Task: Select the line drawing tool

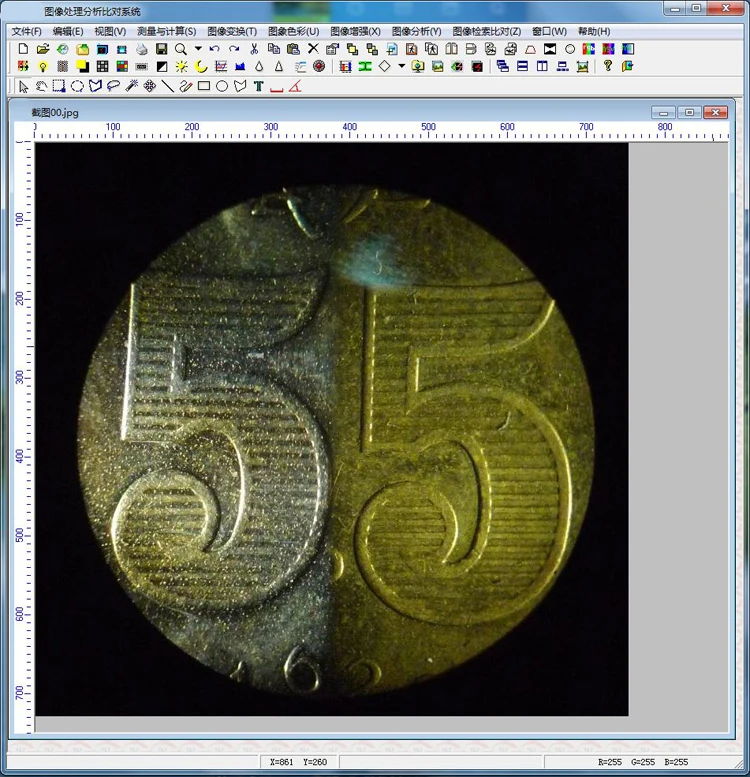Action: click(168, 87)
